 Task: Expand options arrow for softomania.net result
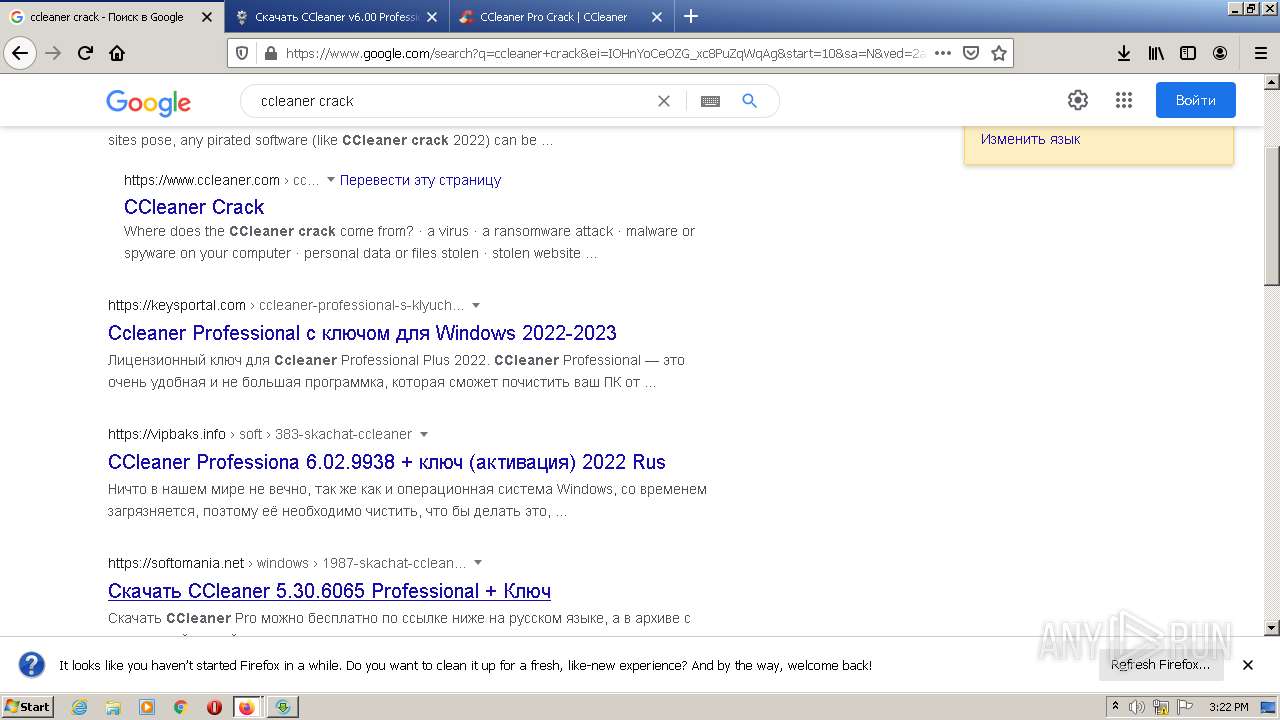point(478,563)
